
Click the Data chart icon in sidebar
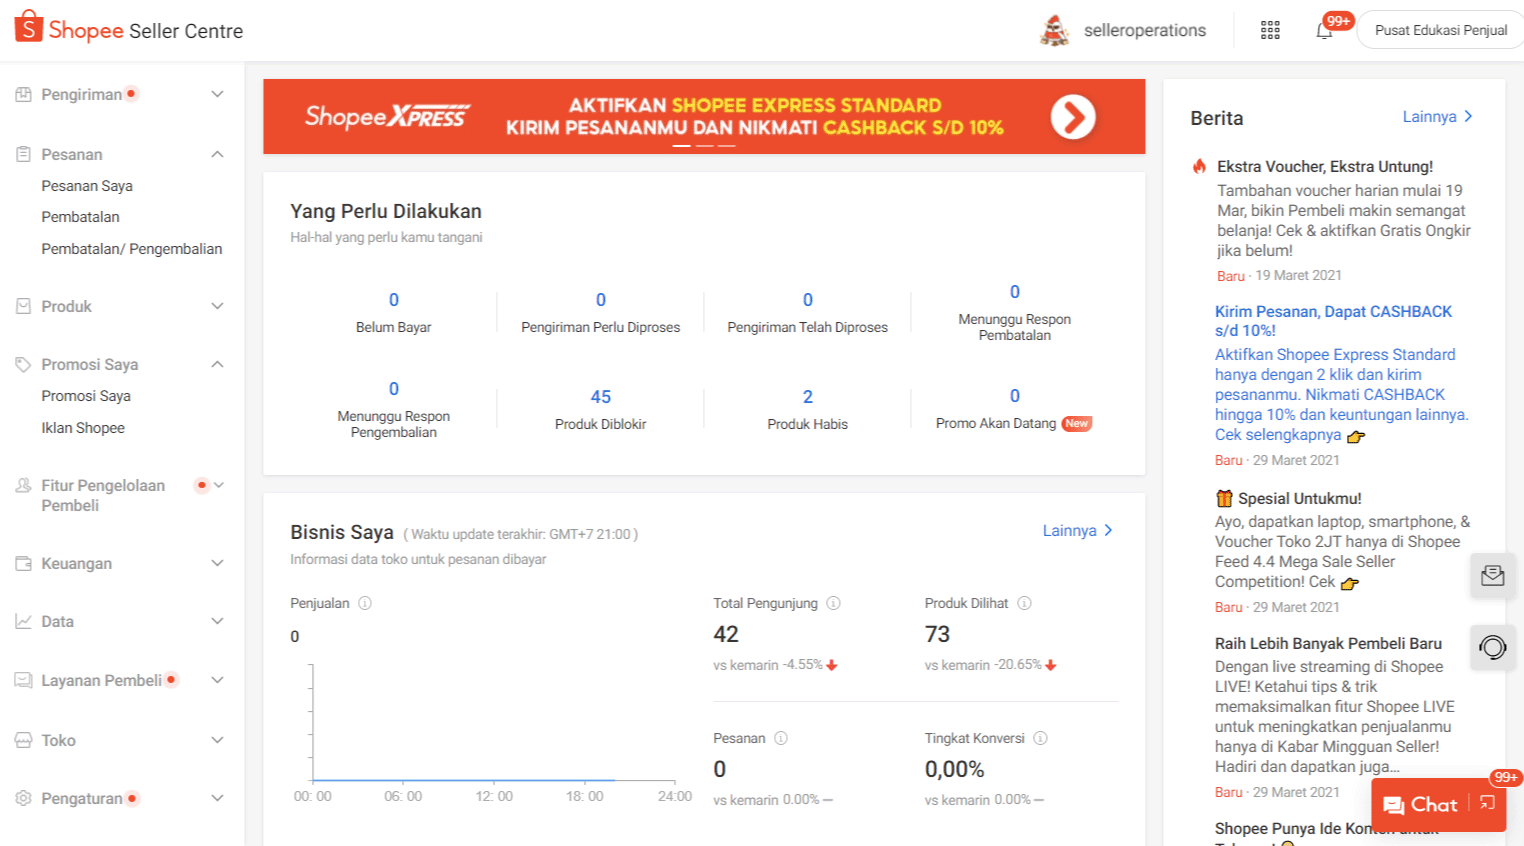pos(23,621)
